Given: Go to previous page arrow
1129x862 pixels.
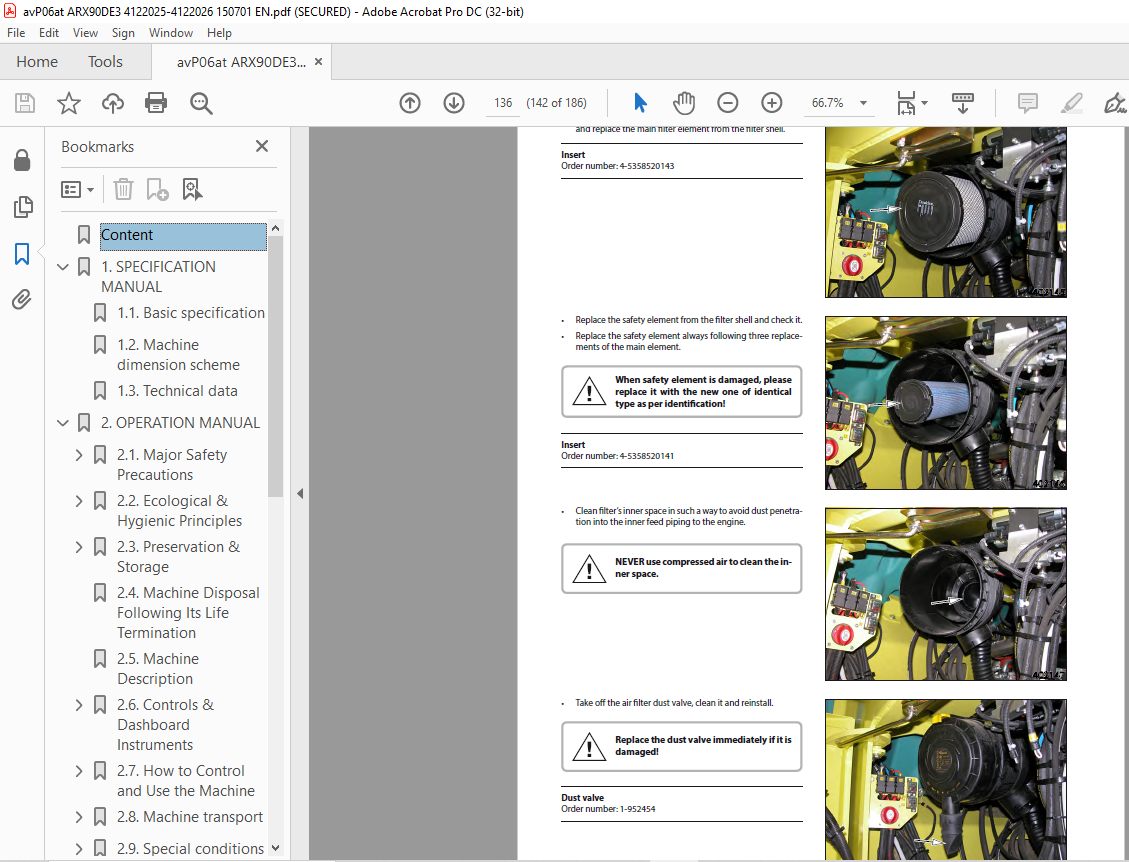Looking at the screenshot, I should coord(410,103).
